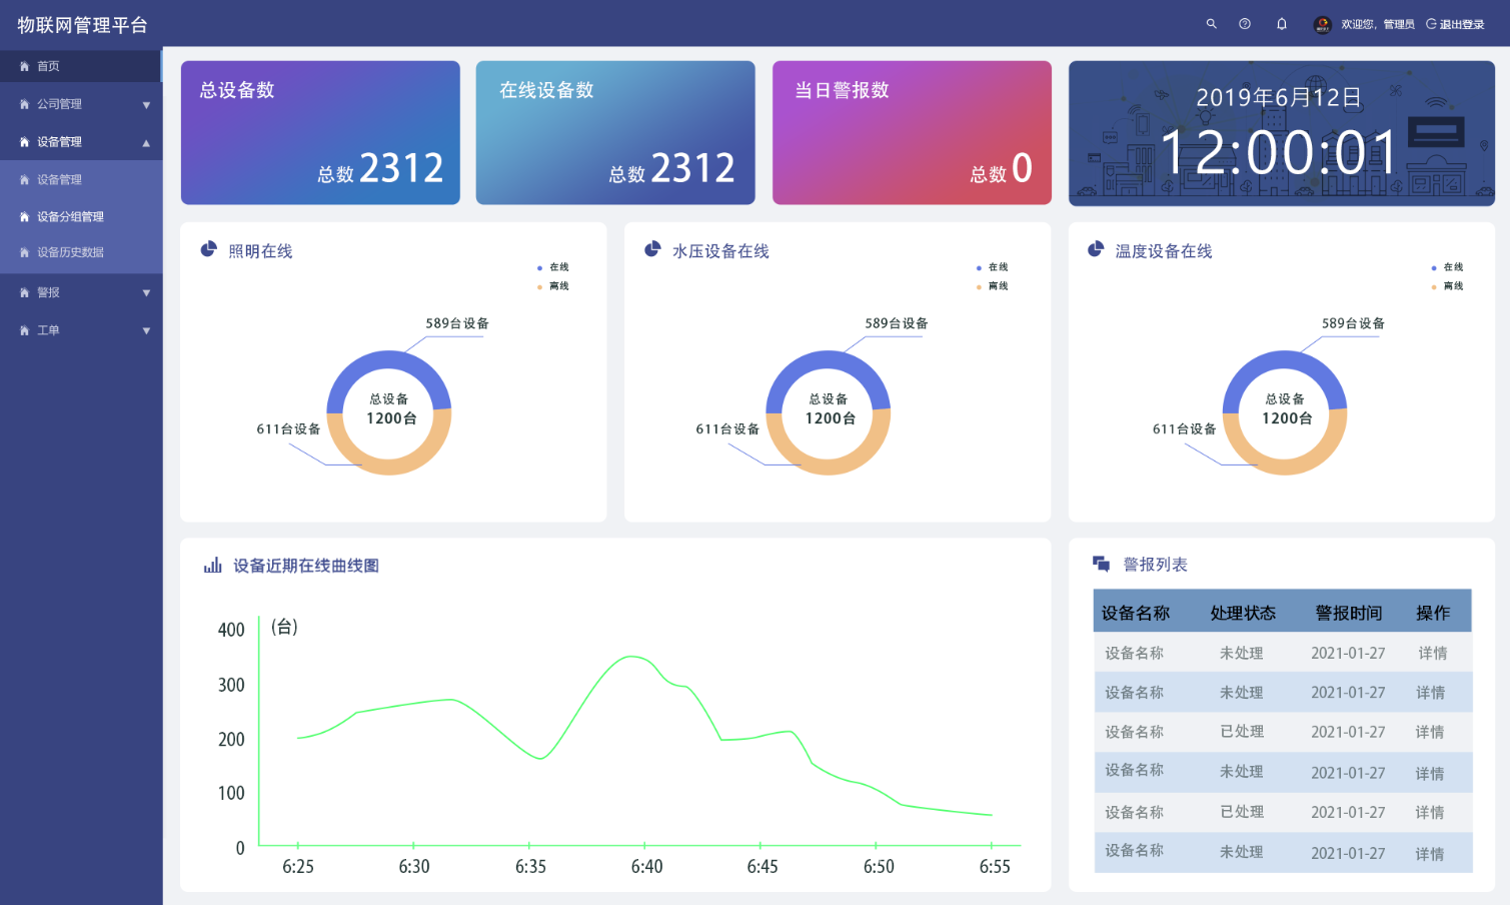Image resolution: width=1510 pixels, height=905 pixels.
Task: Click the search icon in top bar
Action: coord(1211,24)
